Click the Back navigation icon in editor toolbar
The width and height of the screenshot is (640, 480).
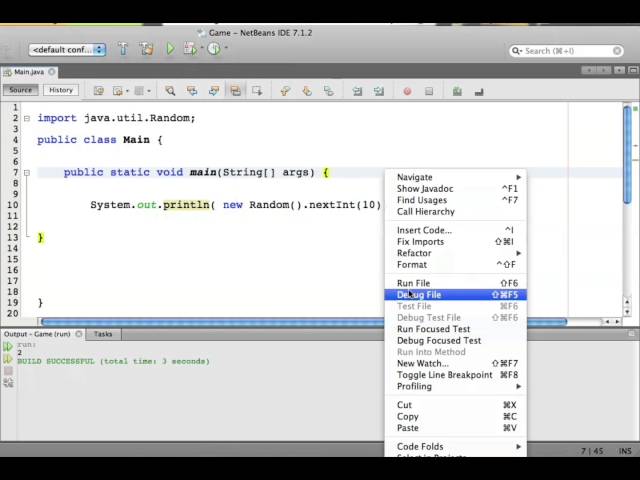(118, 91)
